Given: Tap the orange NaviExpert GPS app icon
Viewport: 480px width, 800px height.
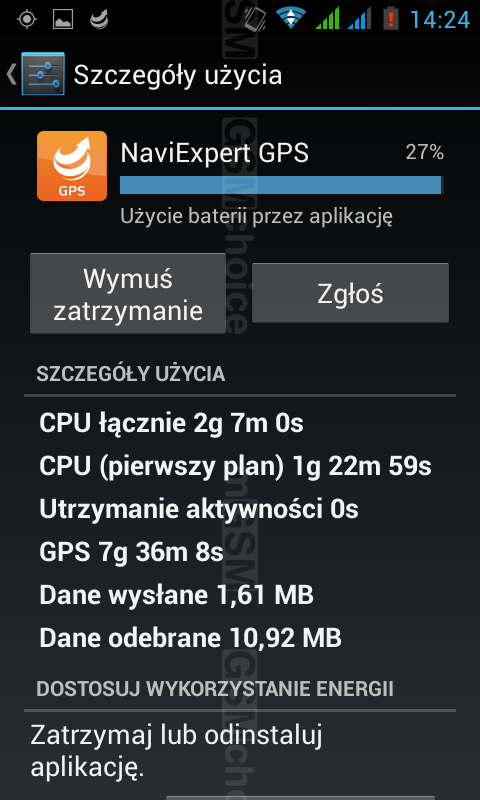Looking at the screenshot, I should pyautogui.click(x=72, y=166).
